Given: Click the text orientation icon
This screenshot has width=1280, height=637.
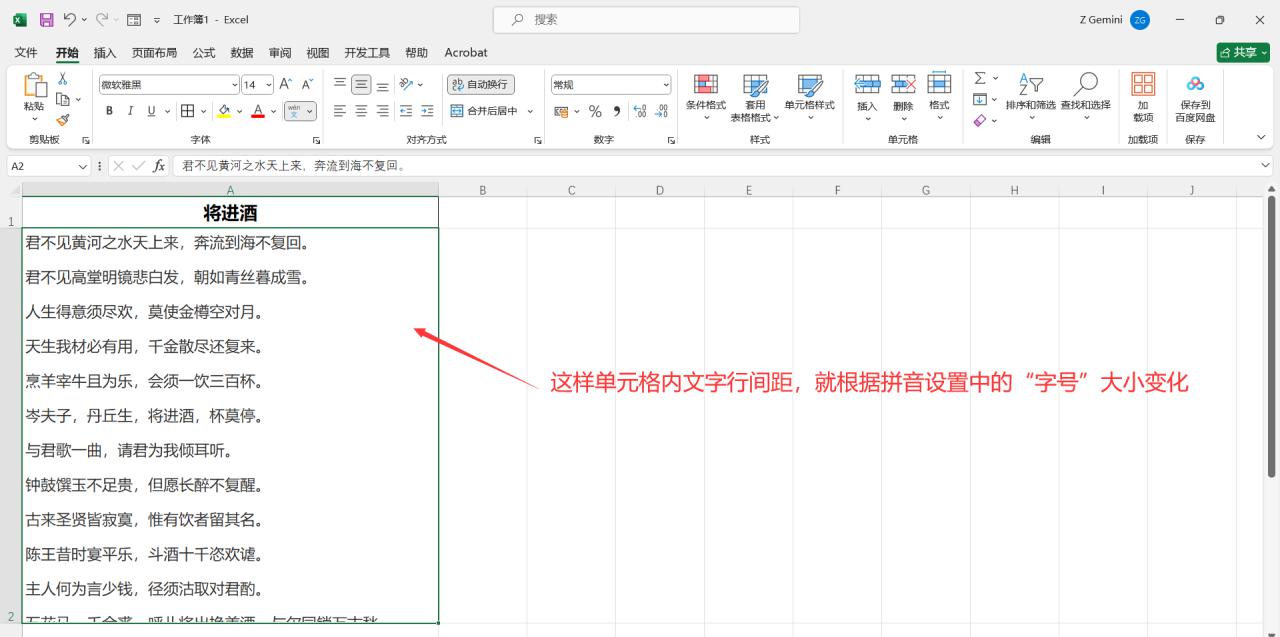Looking at the screenshot, I should (406, 85).
